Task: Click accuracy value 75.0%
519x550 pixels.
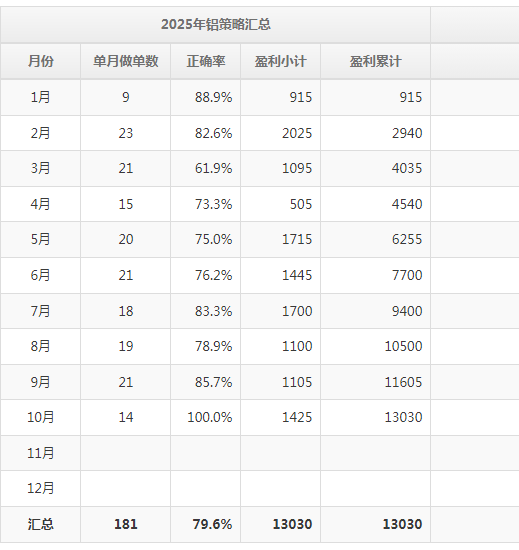Action: pyautogui.click(x=214, y=239)
